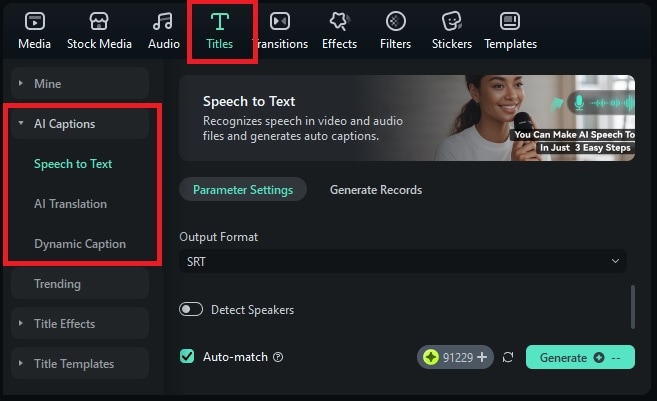Switch to the Generate Records tab
The image size is (657, 401).
point(376,190)
